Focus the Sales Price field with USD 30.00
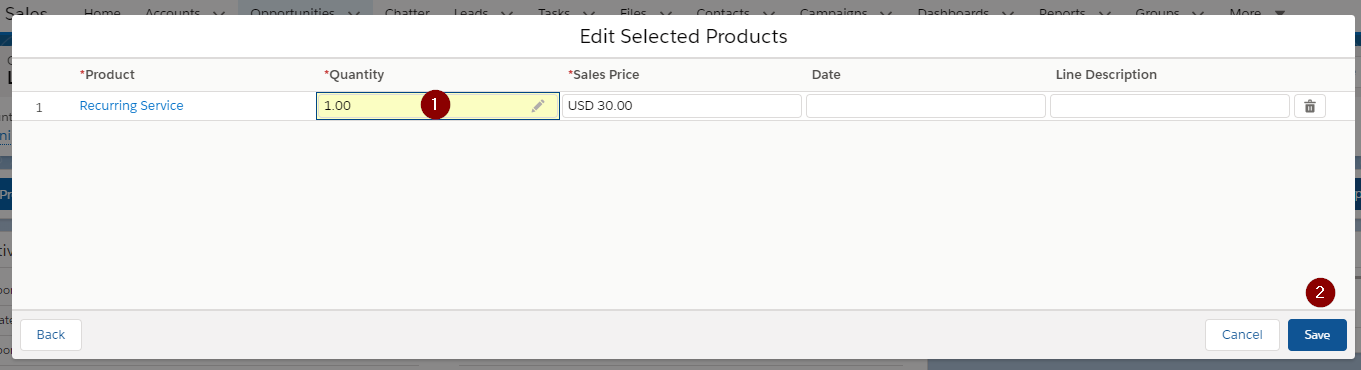The image size is (1361, 370). click(x=682, y=106)
